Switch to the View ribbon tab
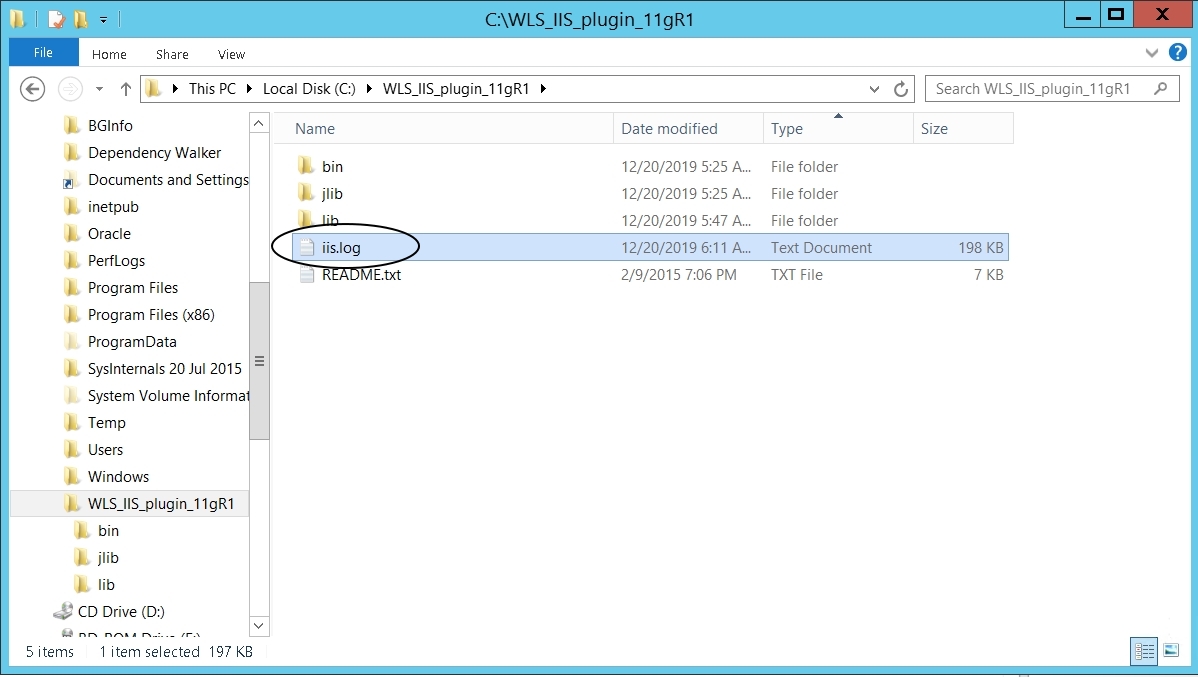The width and height of the screenshot is (1198, 677). (x=231, y=54)
